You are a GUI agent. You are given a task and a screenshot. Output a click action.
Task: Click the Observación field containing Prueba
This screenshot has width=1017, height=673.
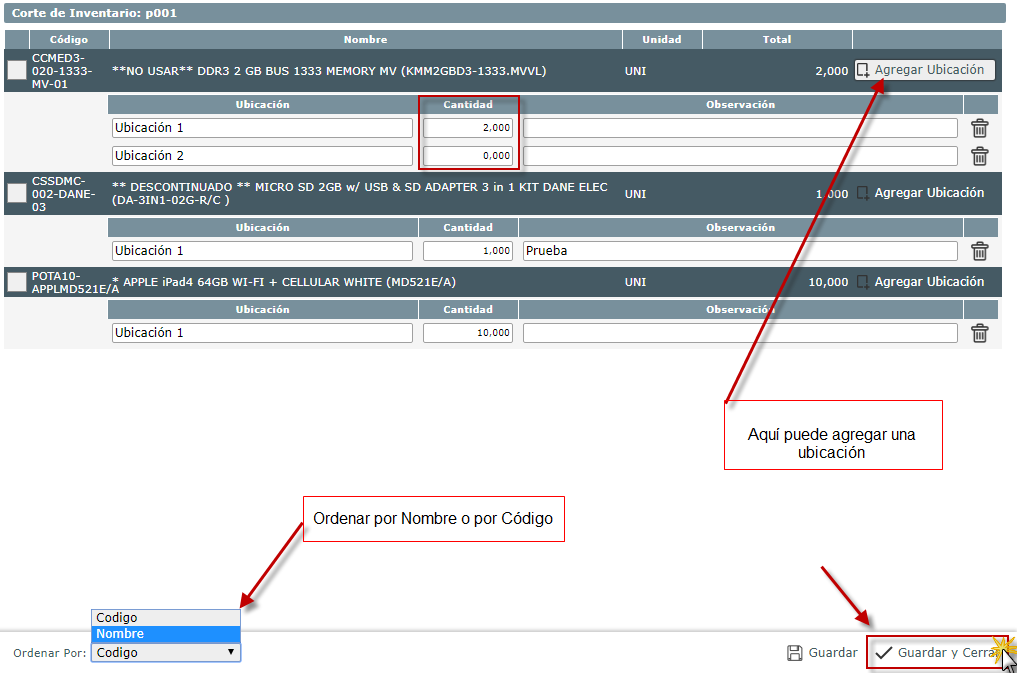click(739, 251)
